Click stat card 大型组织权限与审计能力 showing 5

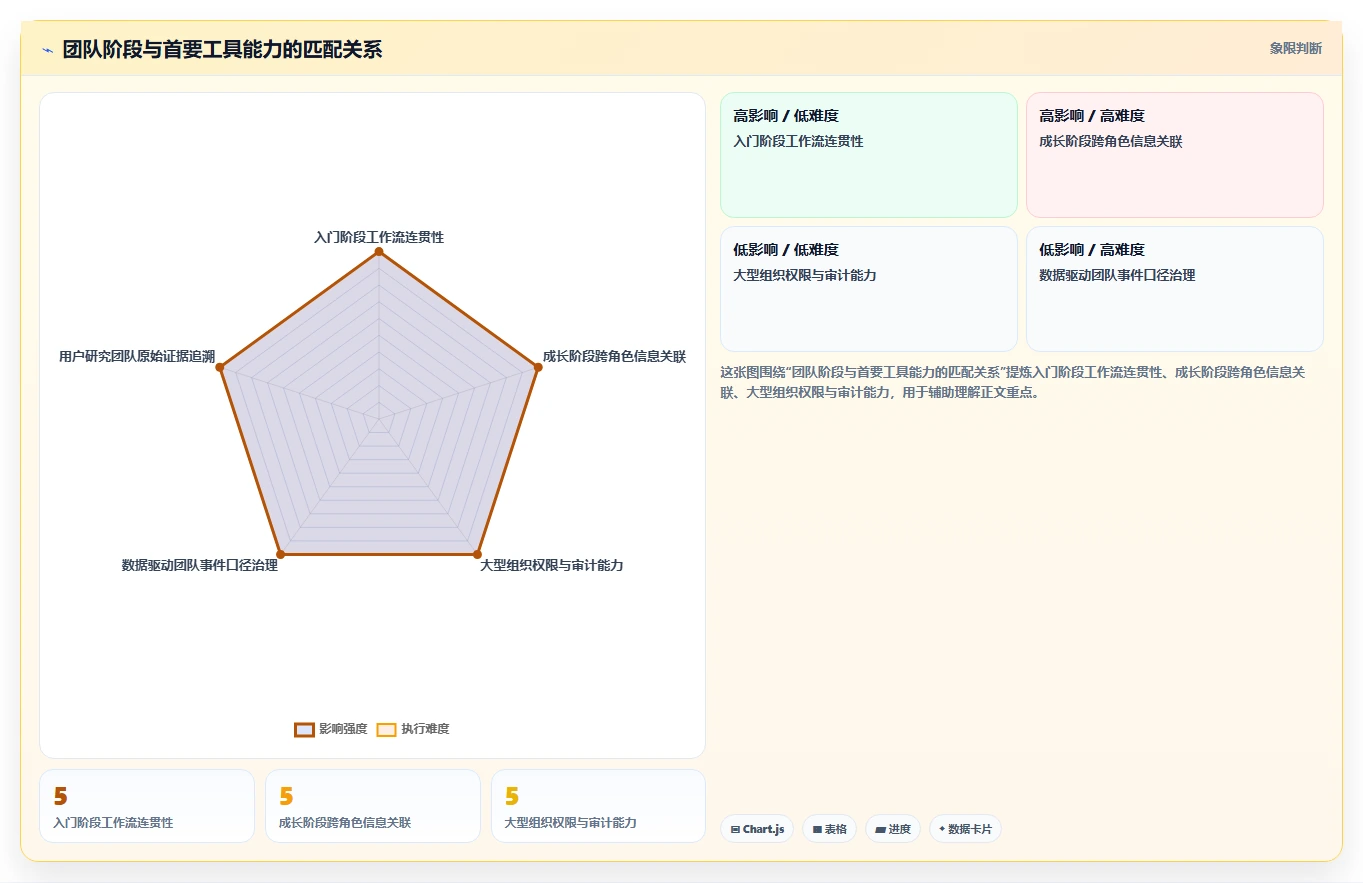598,806
